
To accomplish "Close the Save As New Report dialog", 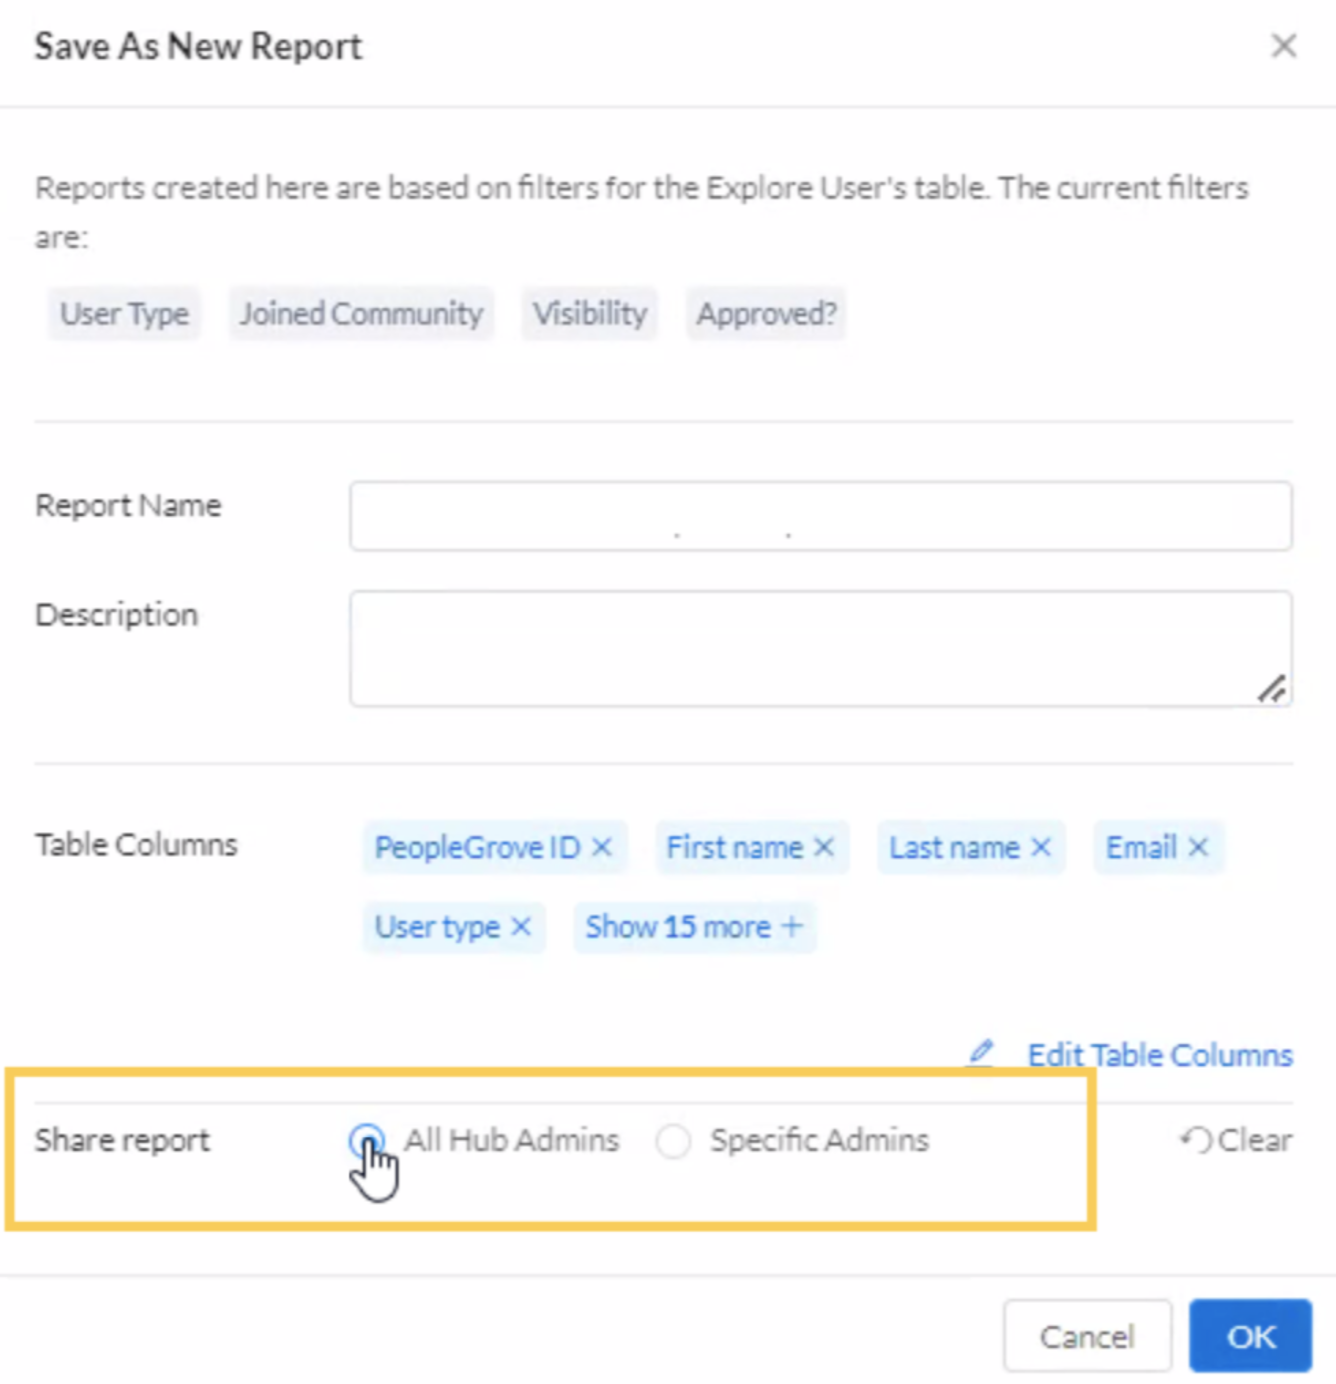I will (1283, 46).
